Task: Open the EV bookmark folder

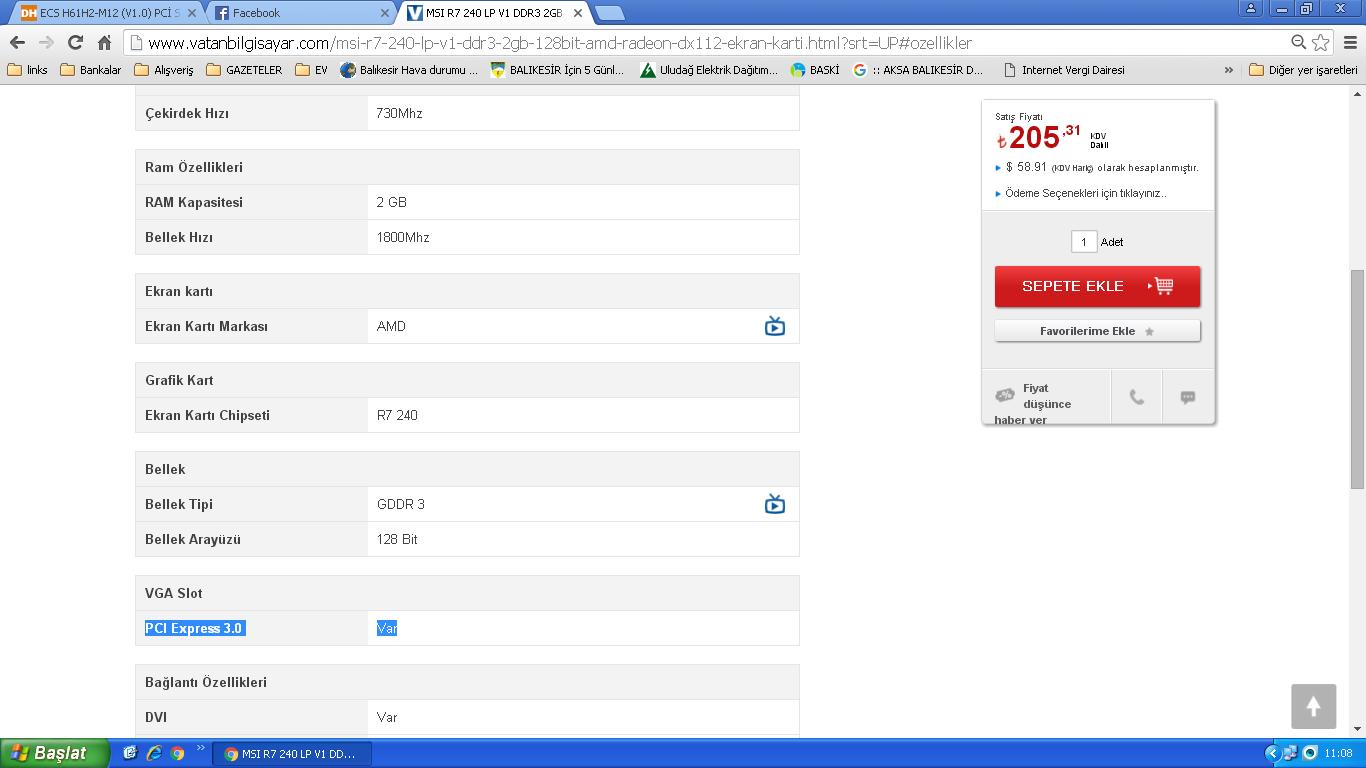Action: point(311,70)
